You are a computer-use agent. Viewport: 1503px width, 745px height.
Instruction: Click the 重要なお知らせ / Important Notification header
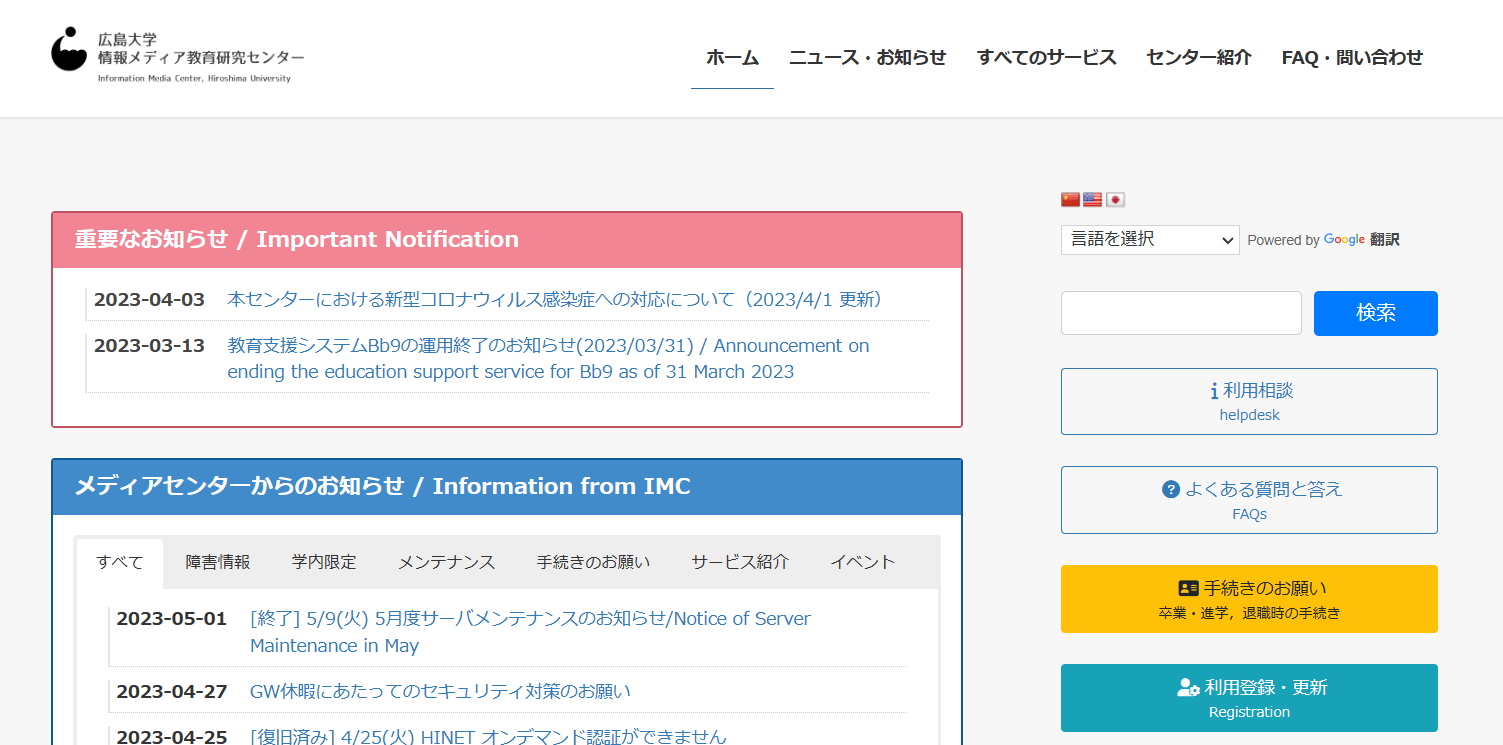[507, 240]
